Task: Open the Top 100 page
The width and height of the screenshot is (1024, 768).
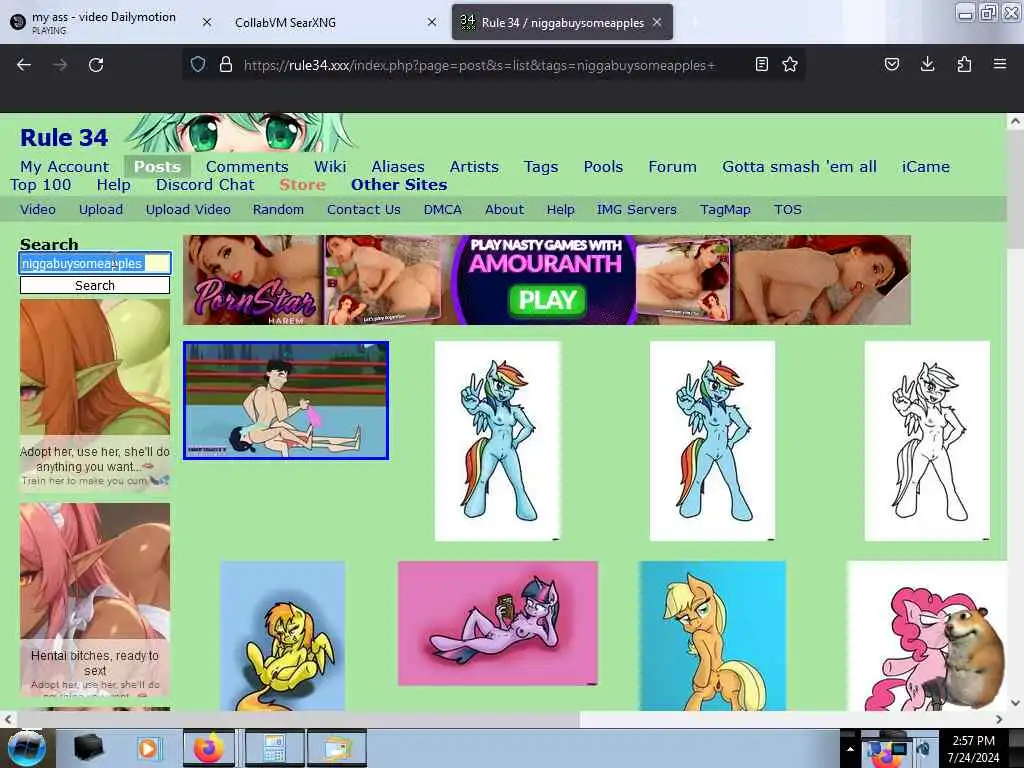Action: [x=40, y=185]
